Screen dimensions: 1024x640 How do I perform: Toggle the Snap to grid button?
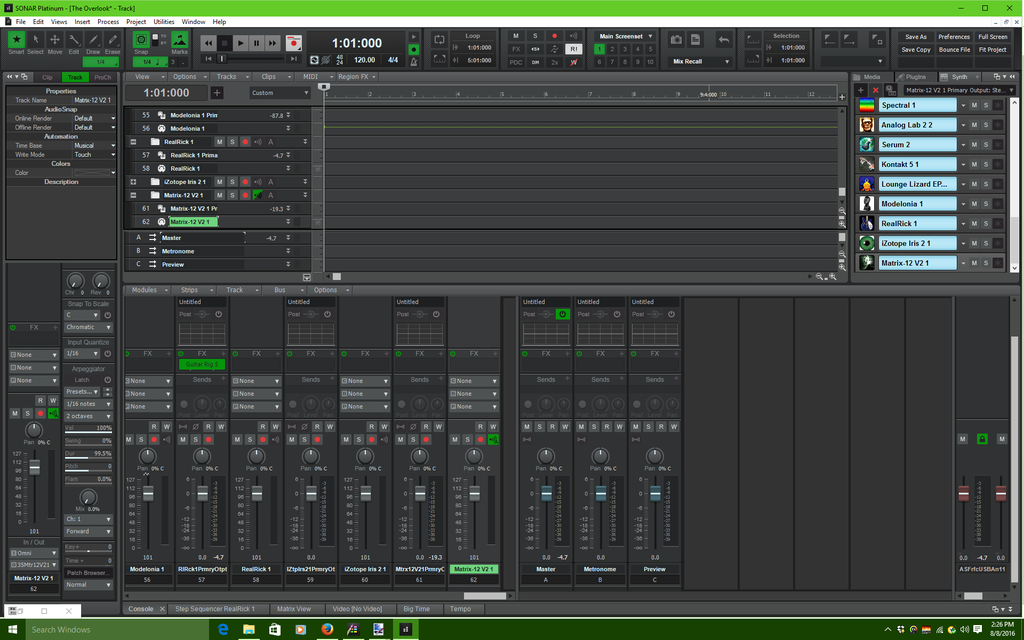(141, 40)
